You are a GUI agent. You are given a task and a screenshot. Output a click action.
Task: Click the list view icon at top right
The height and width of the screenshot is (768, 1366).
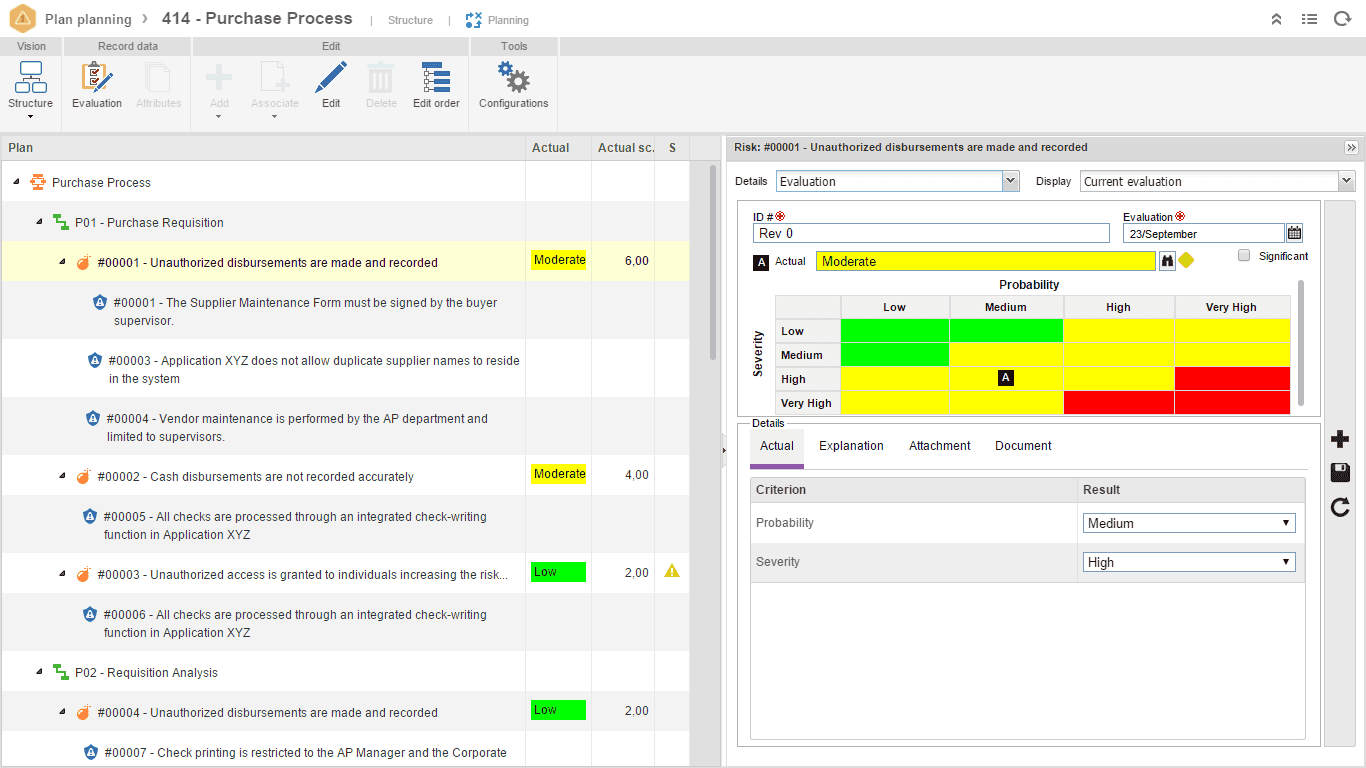1309,19
